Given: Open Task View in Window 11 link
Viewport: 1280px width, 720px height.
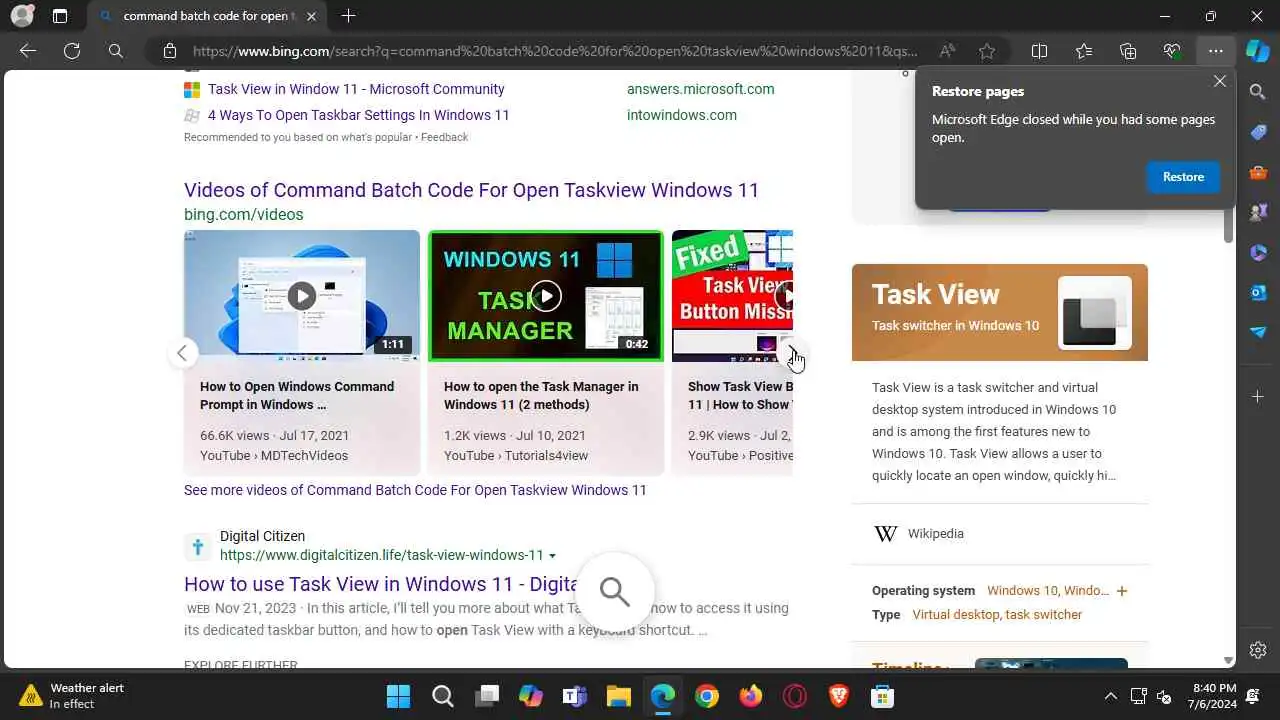Looking at the screenshot, I should point(356,89).
